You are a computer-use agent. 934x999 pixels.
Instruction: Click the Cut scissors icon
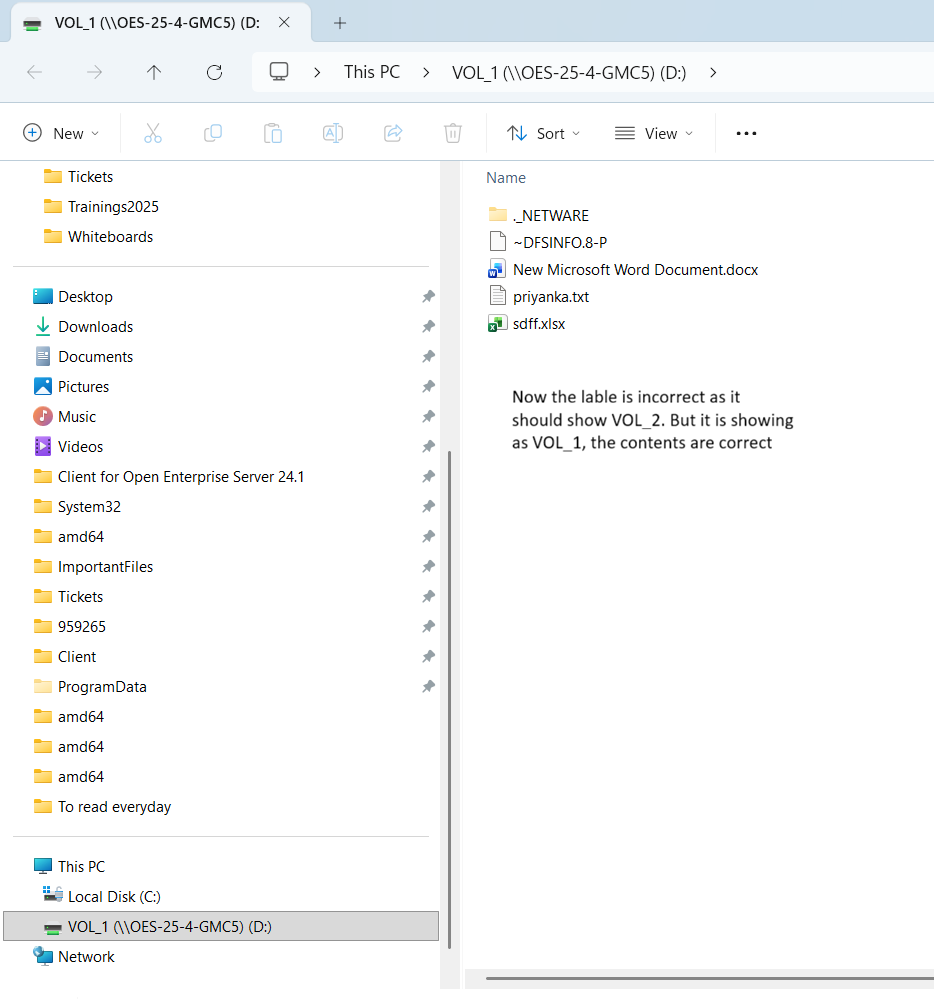[153, 133]
